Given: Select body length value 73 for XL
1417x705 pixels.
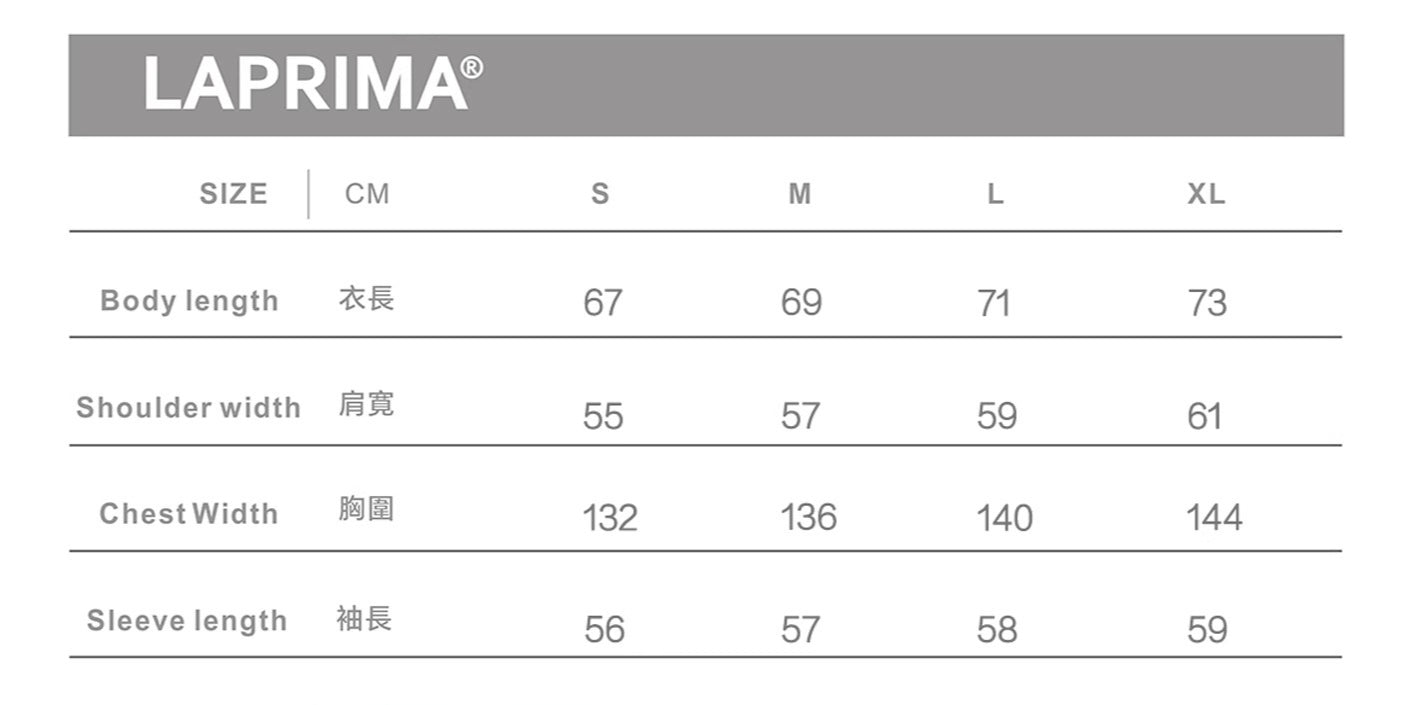Looking at the screenshot, I should [1207, 302].
